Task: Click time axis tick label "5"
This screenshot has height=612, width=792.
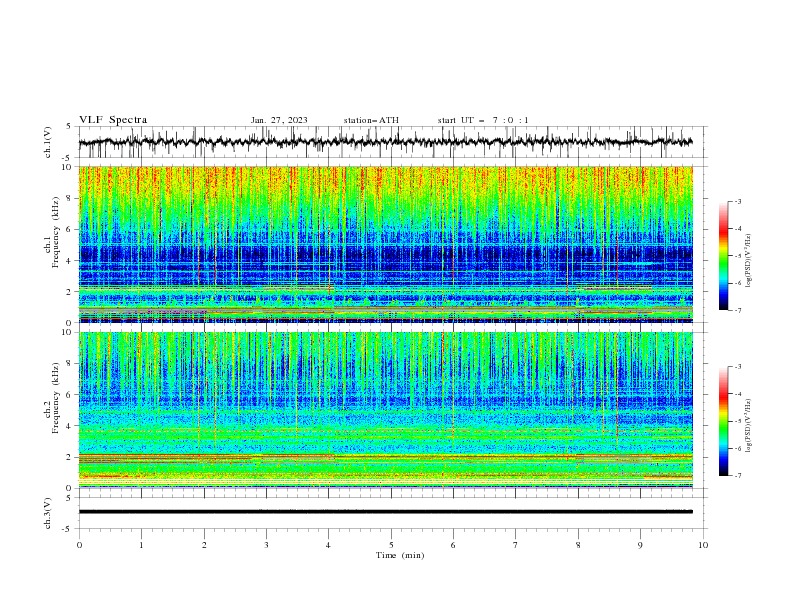Action: pyautogui.click(x=391, y=545)
